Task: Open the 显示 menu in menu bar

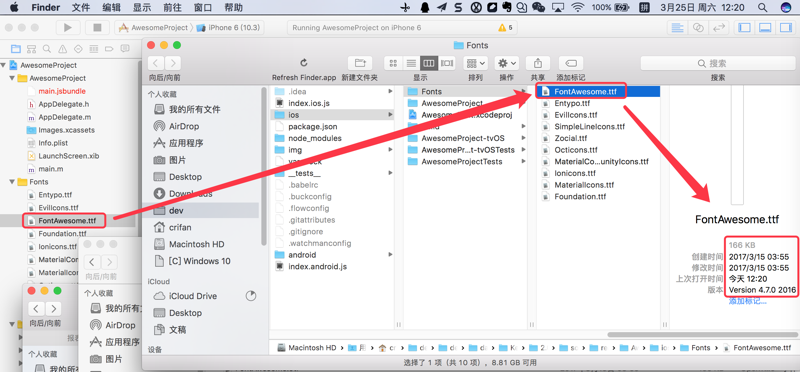Action: tap(141, 7)
